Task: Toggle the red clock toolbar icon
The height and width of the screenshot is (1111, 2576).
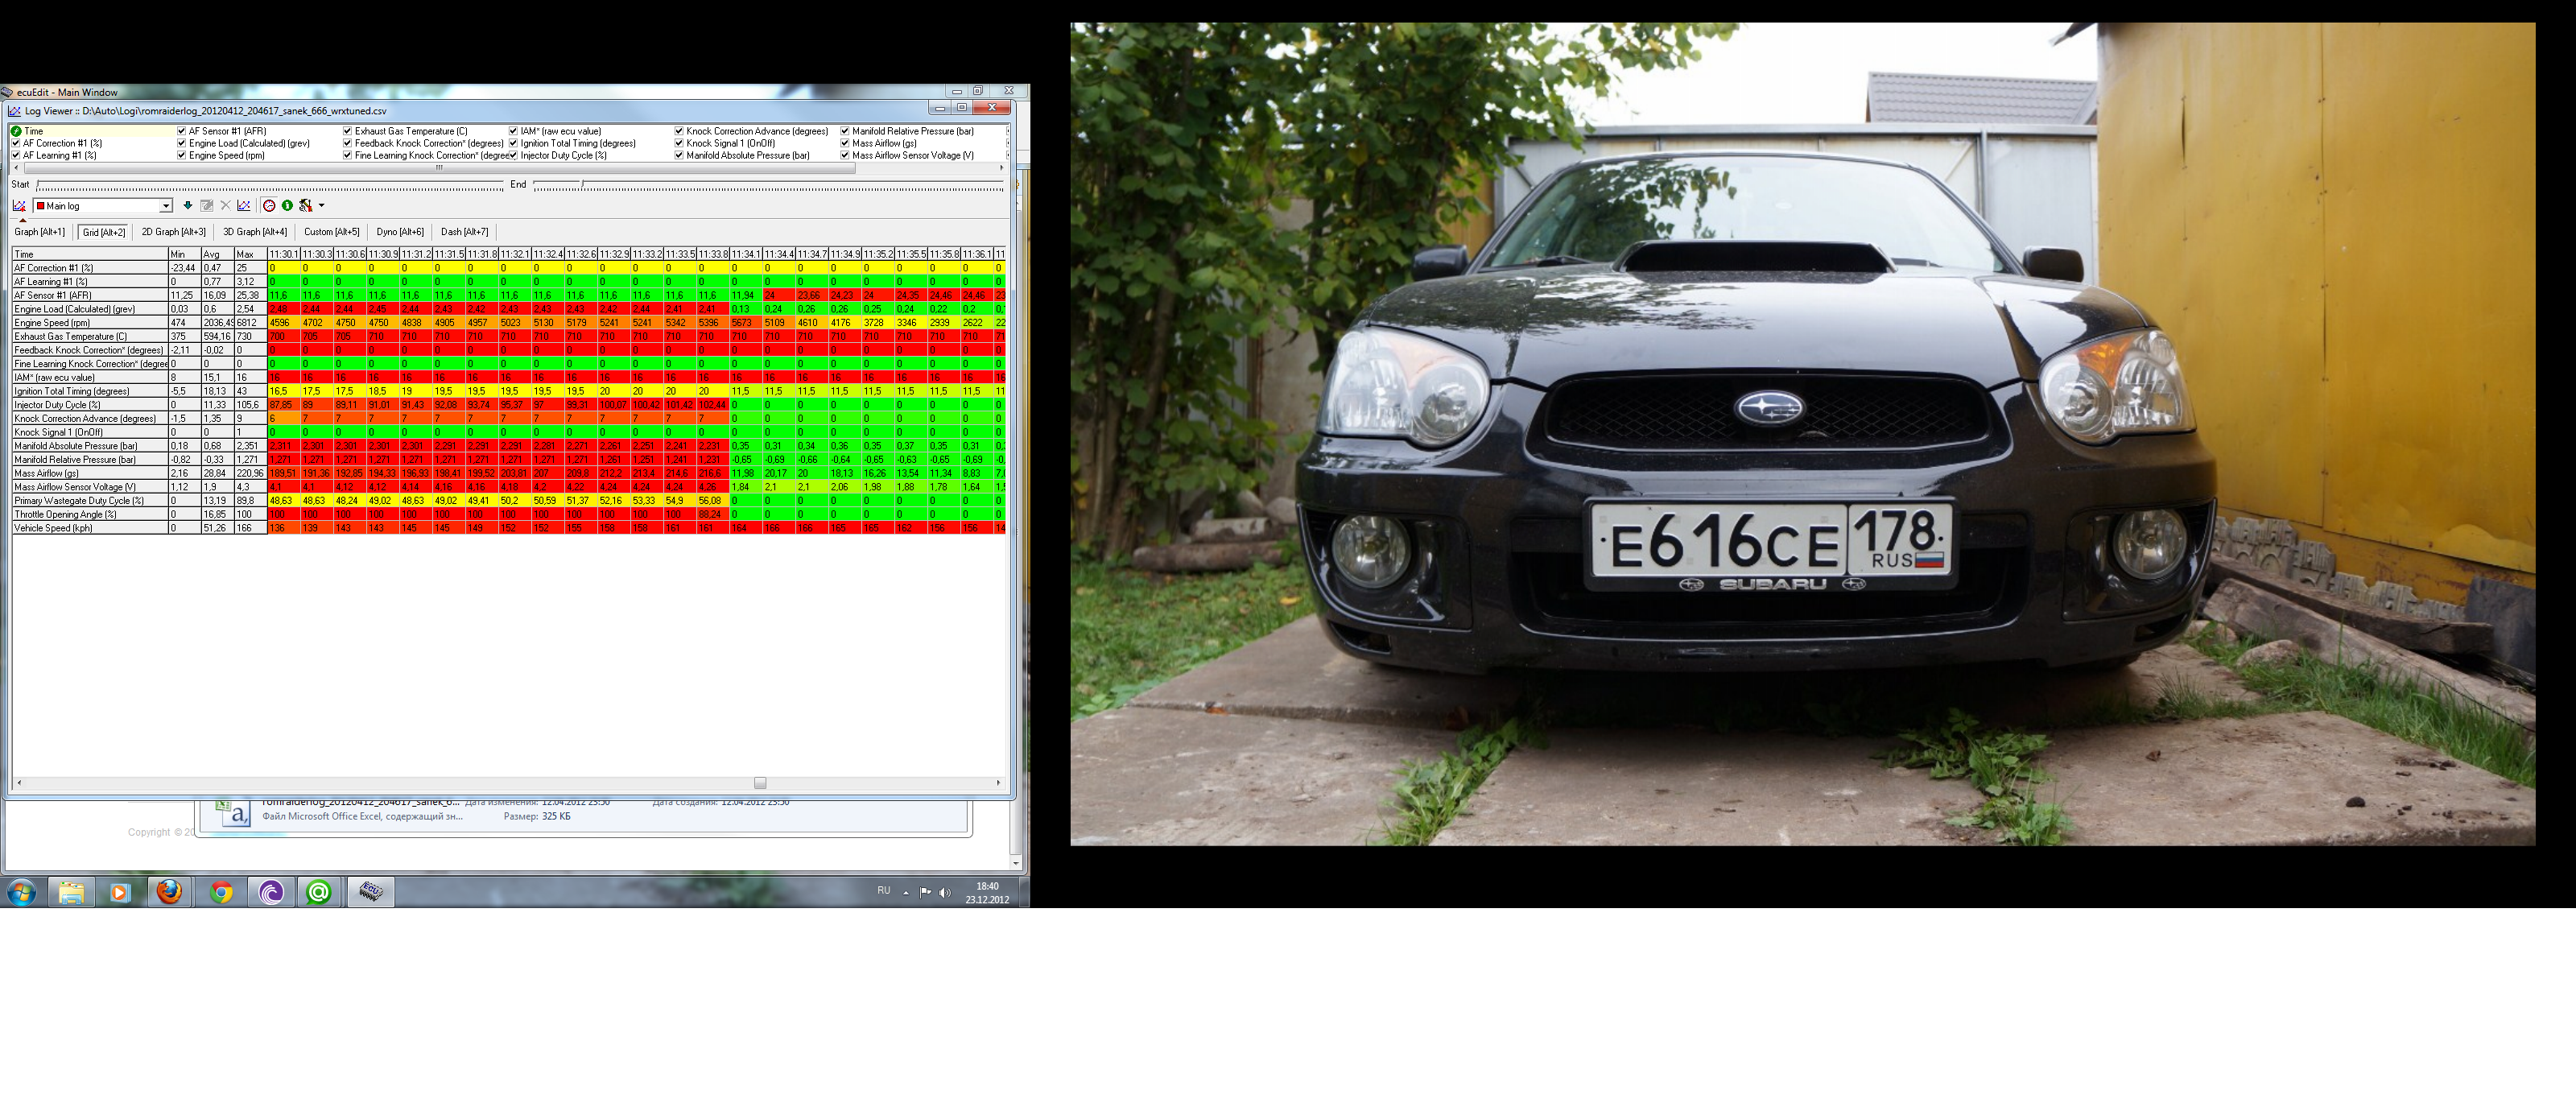Action: coord(269,206)
